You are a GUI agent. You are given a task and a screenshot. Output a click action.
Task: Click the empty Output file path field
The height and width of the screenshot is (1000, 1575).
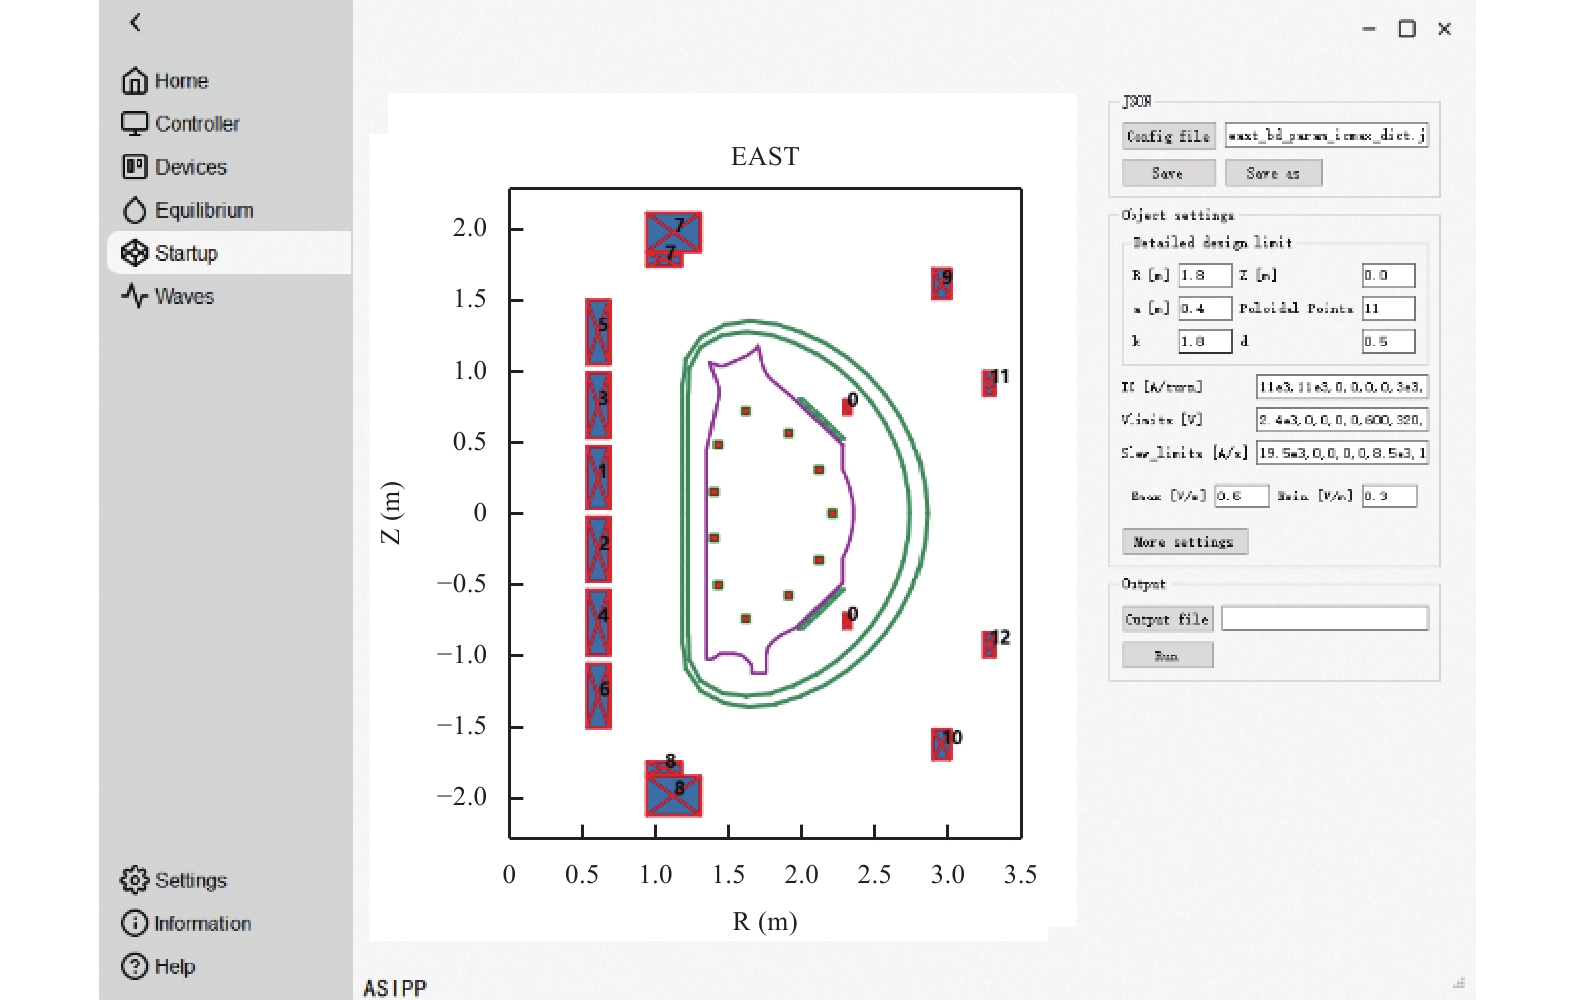[x=1325, y=619]
